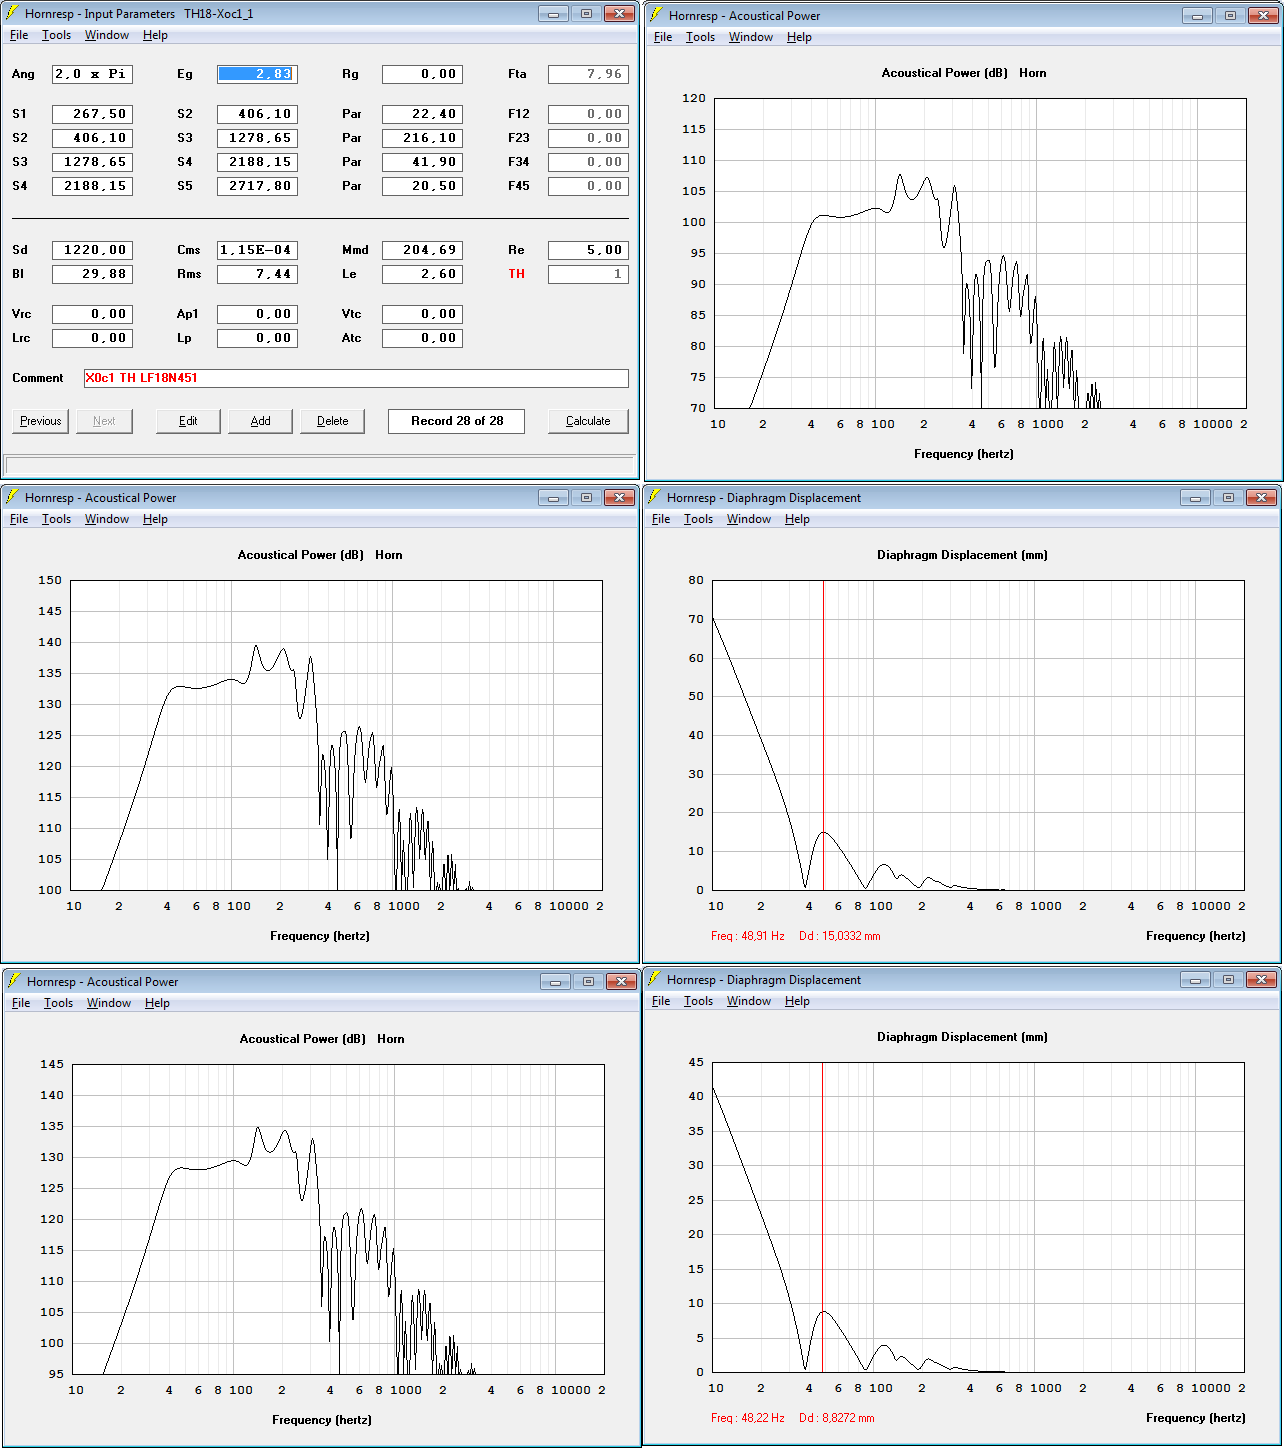1286x1450 pixels.
Task: Click the Le field showing 2,60
Action: [x=422, y=274]
